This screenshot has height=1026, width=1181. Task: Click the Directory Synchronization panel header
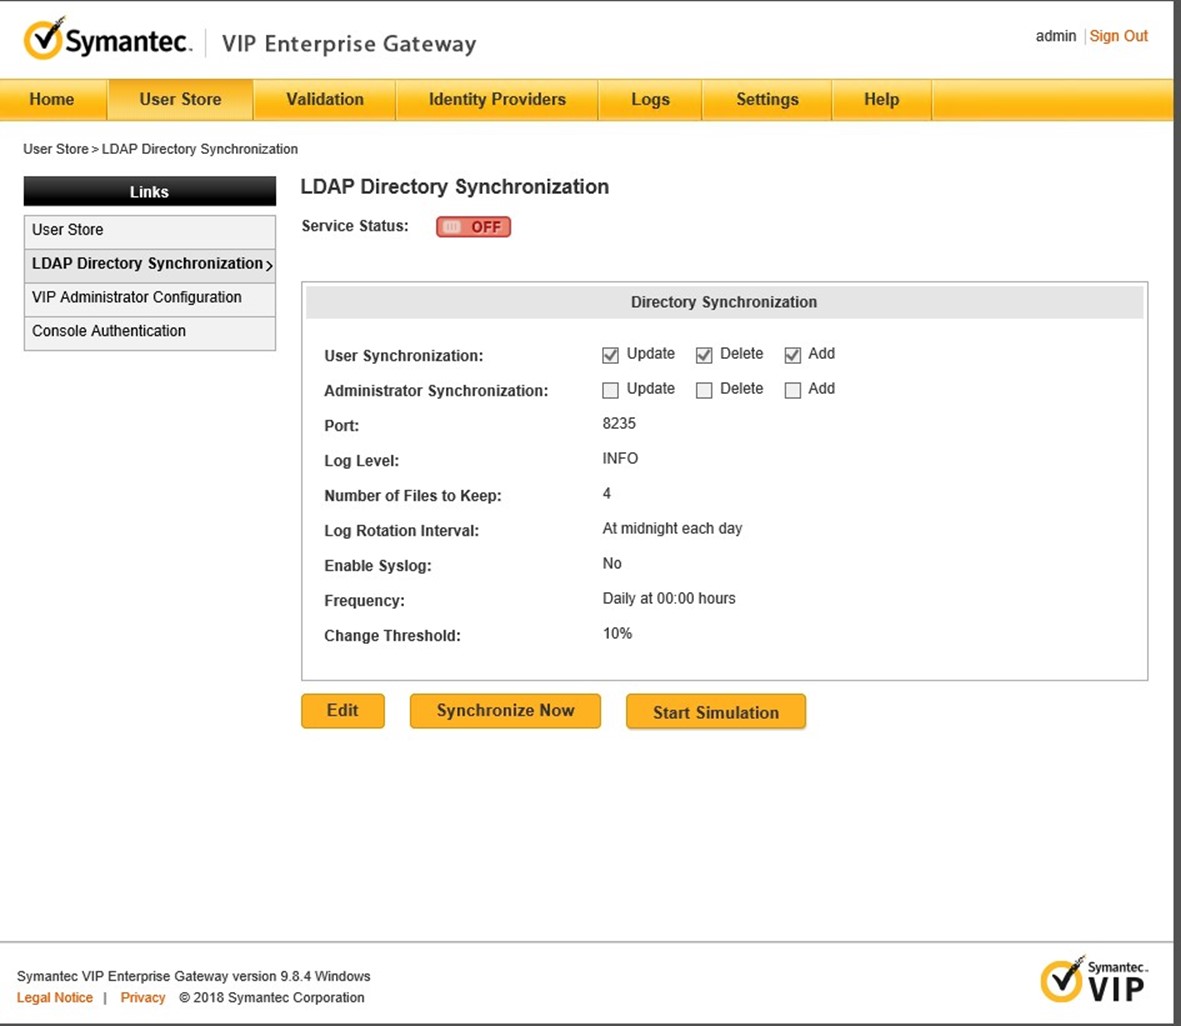tap(724, 302)
